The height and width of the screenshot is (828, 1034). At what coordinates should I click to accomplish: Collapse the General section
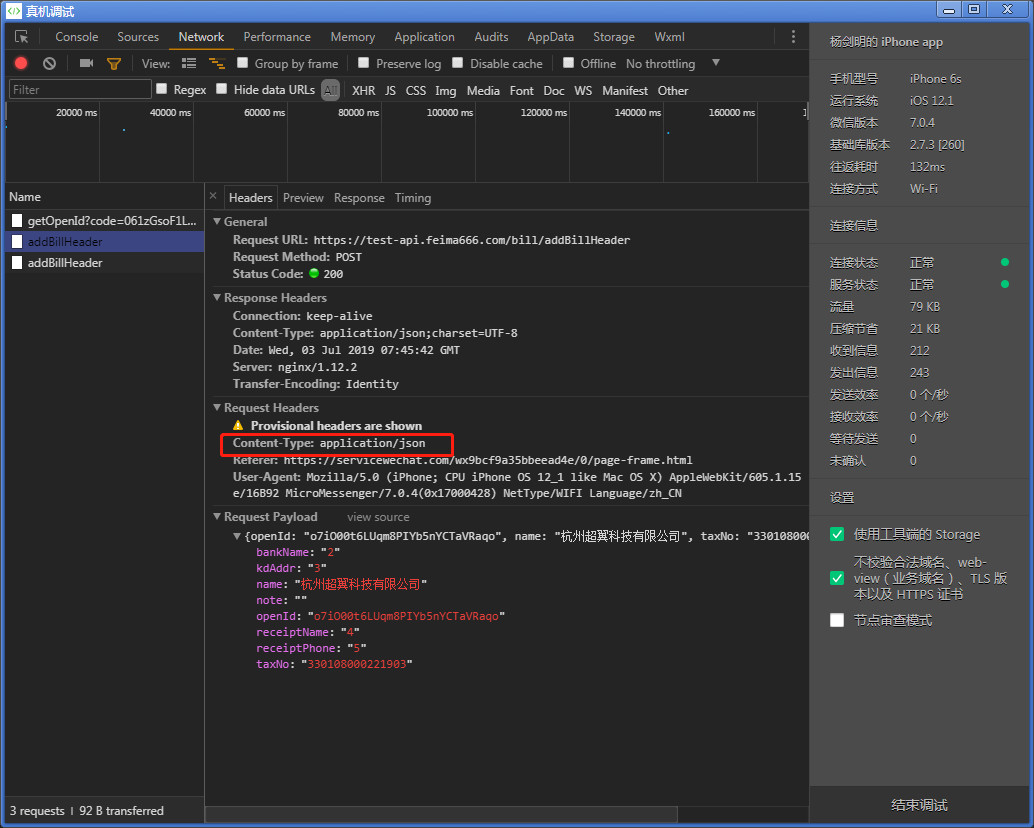pyautogui.click(x=217, y=222)
